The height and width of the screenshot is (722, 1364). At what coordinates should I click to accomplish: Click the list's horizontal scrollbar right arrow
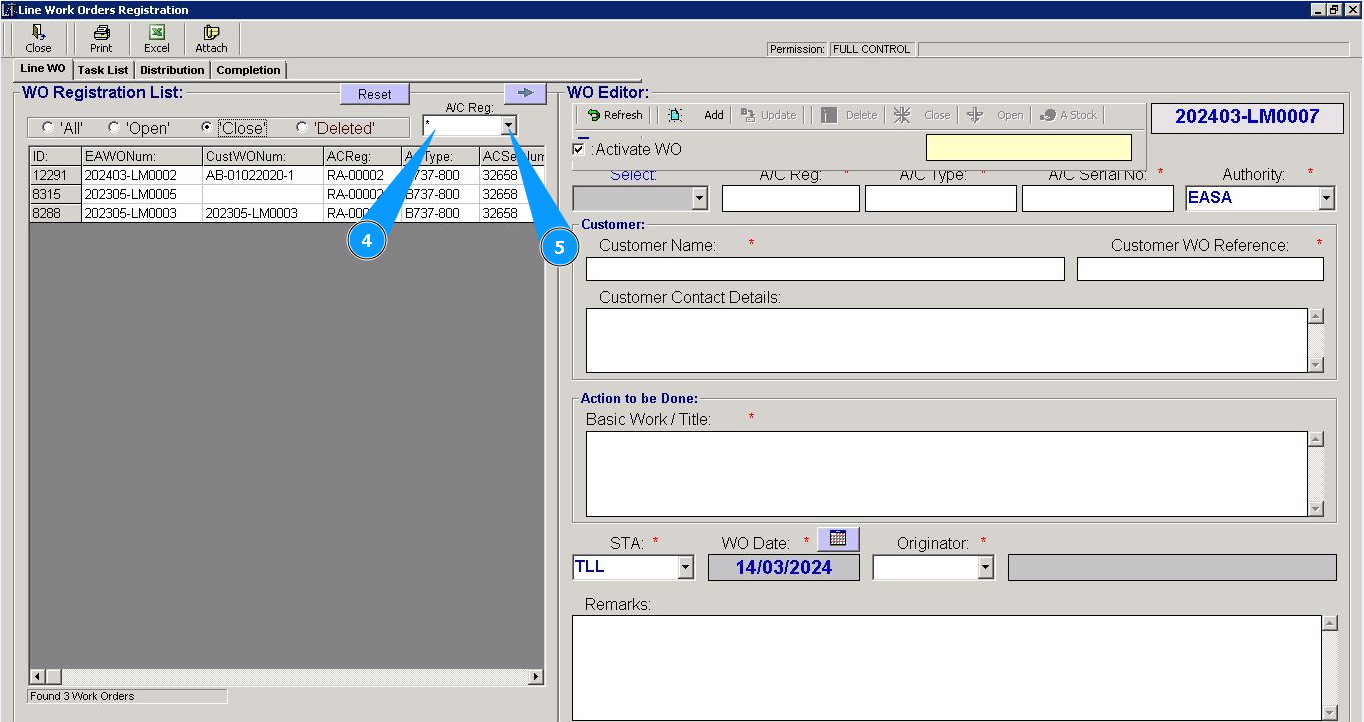[536, 677]
